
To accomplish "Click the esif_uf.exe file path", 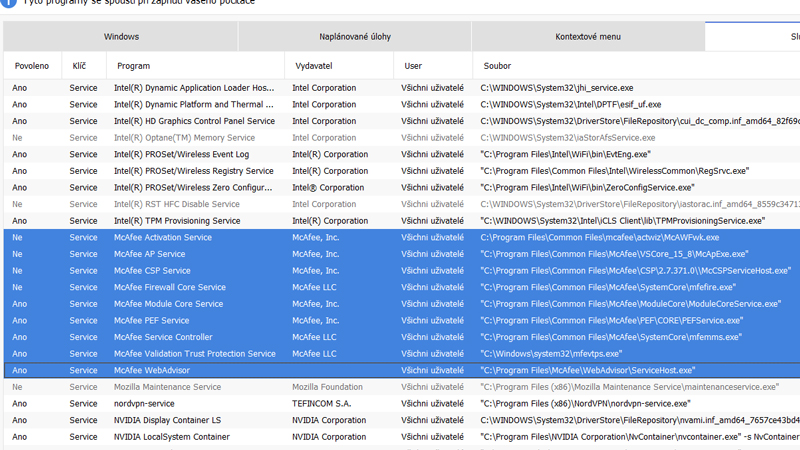I will (570, 104).
